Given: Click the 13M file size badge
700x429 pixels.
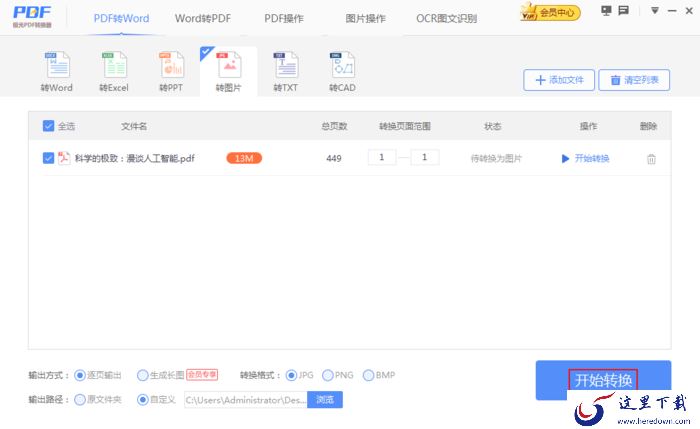Looking at the screenshot, I should (x=244, y=158).
